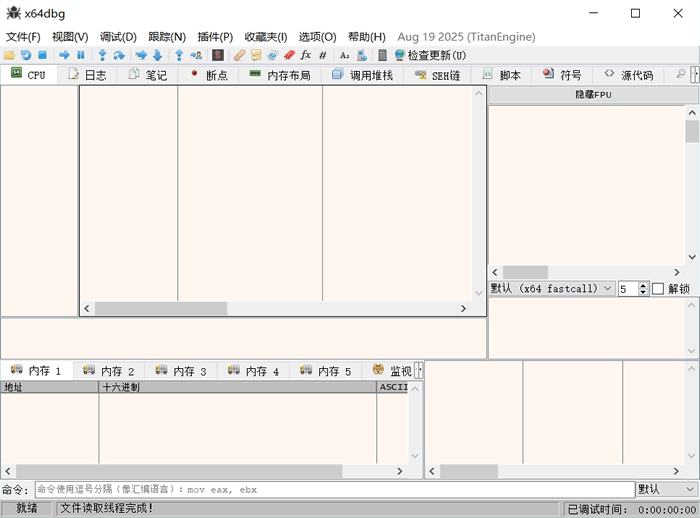Viewport: 700px width, 518px height.
Task: Click the Stop/close debuggee square icon
Action: click(x=42, y=55)
